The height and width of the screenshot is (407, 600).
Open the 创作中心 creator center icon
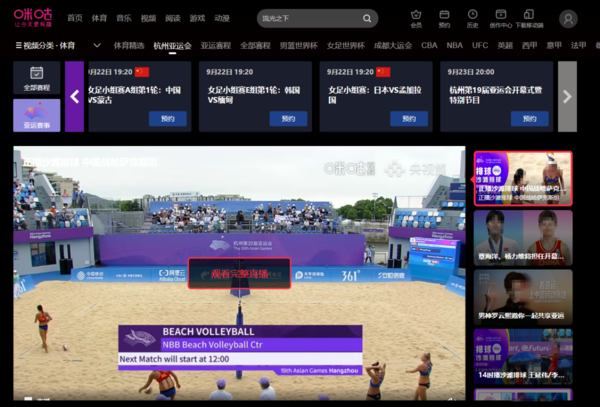tap(500, 19)
